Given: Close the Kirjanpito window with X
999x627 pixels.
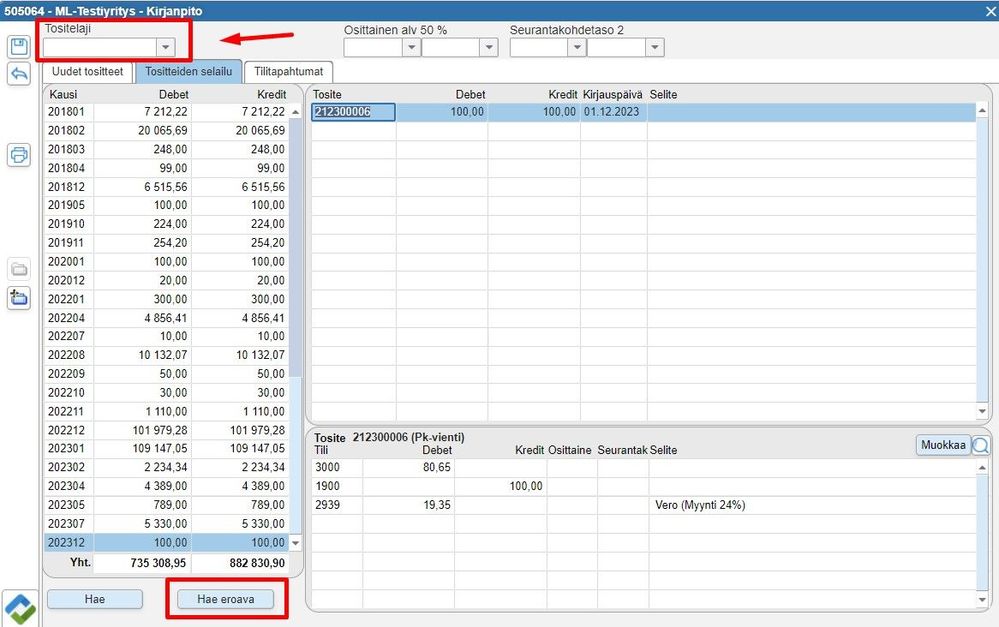Looking at the screenshot, I should coord(986,11).
